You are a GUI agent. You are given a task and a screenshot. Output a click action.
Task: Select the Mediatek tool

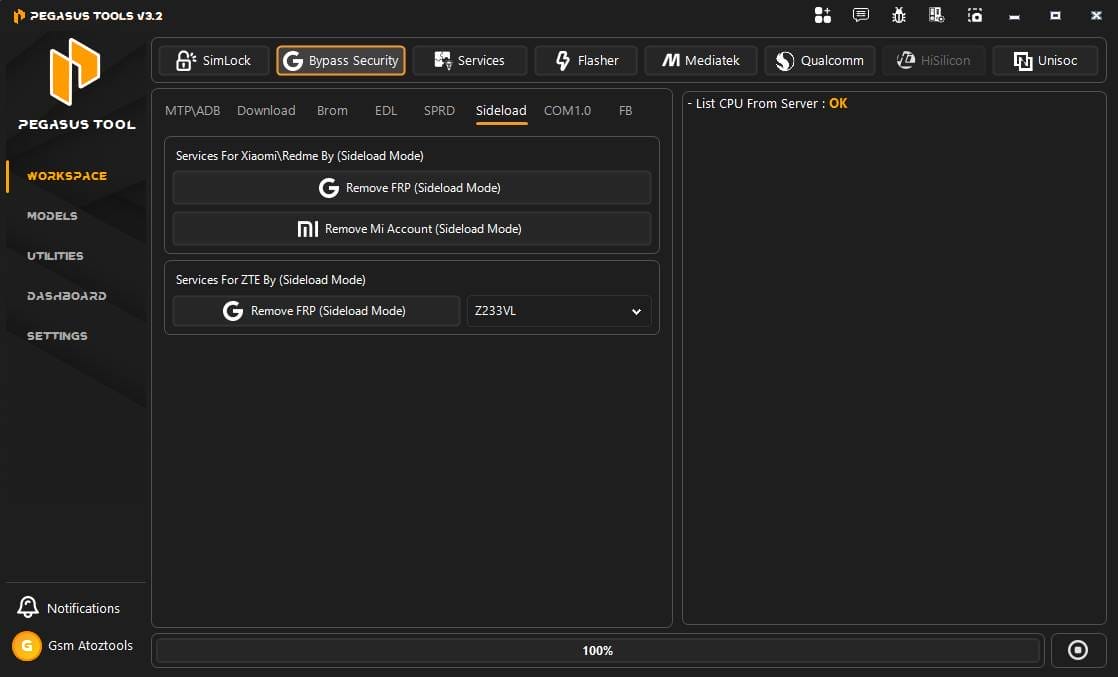700,60
